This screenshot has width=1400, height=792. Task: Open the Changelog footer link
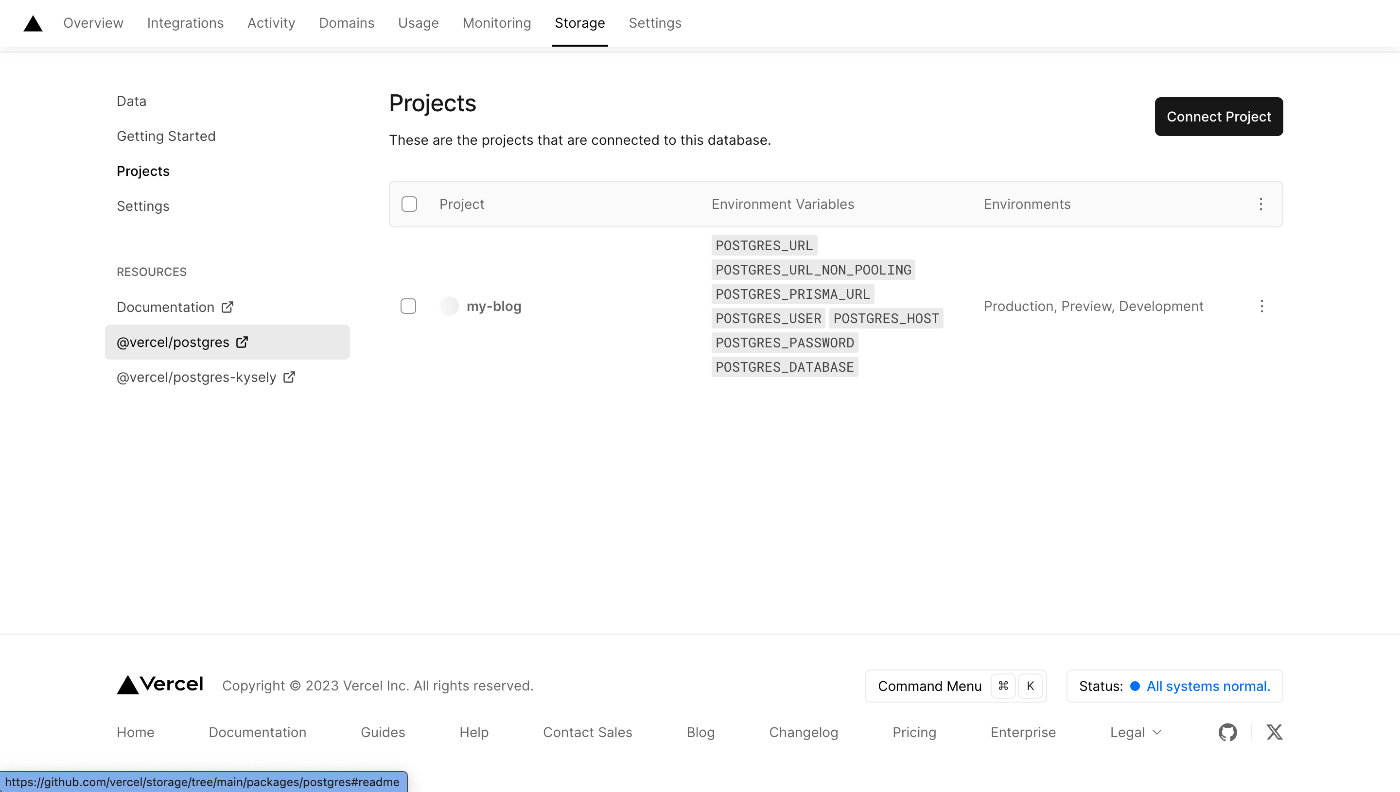click(804, 732)
